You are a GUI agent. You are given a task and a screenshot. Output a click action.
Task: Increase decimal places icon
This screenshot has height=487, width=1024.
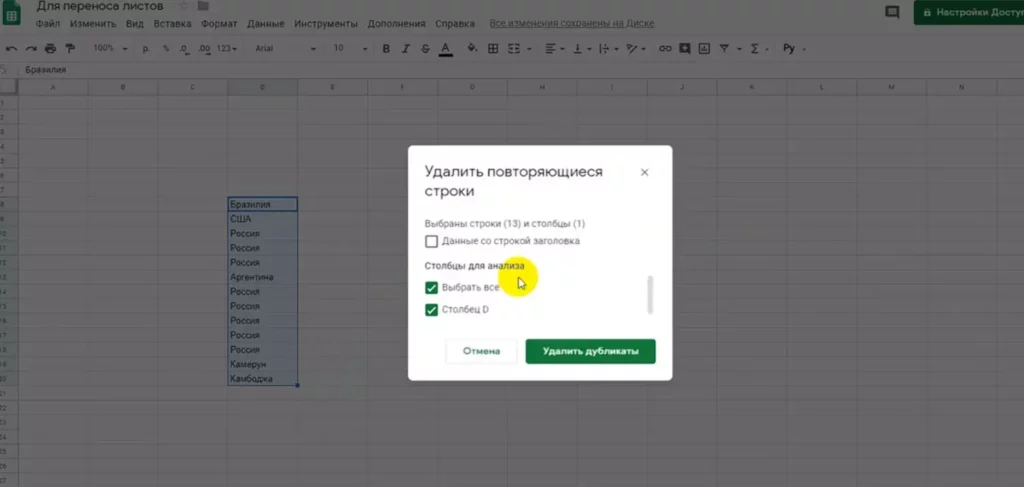point(204,49)
